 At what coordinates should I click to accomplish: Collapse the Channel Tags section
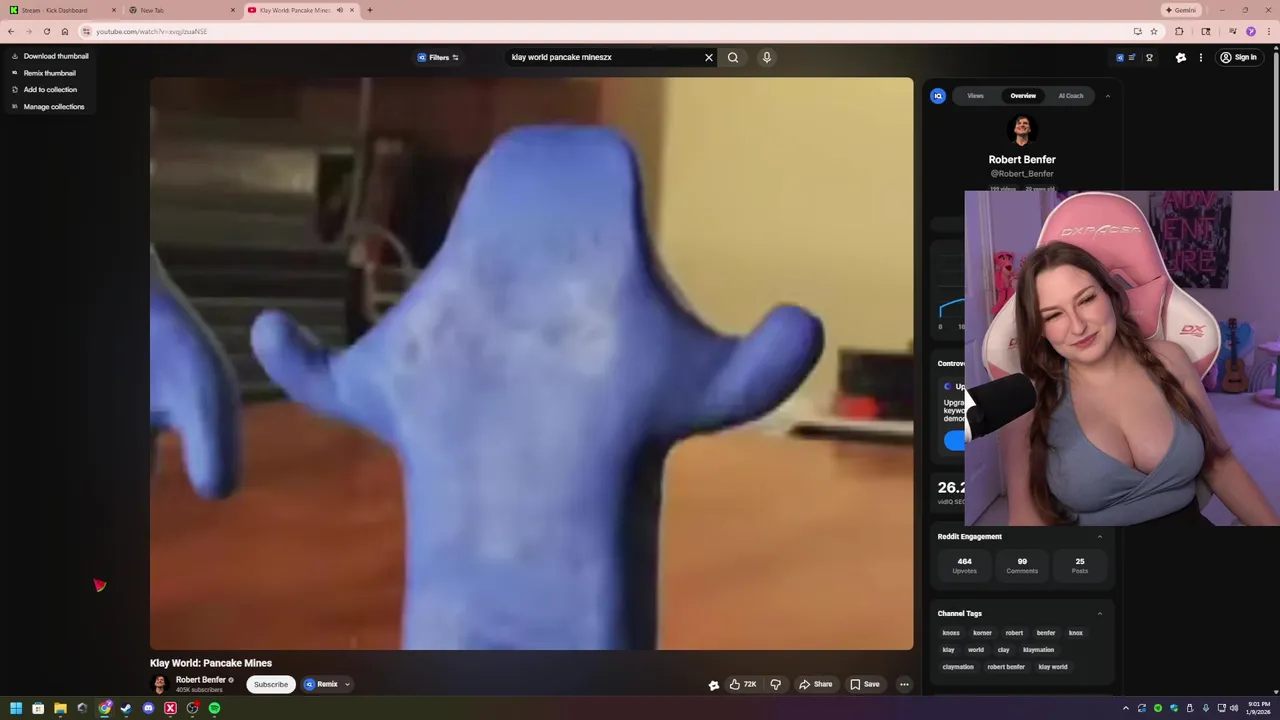pos(1100,614)
